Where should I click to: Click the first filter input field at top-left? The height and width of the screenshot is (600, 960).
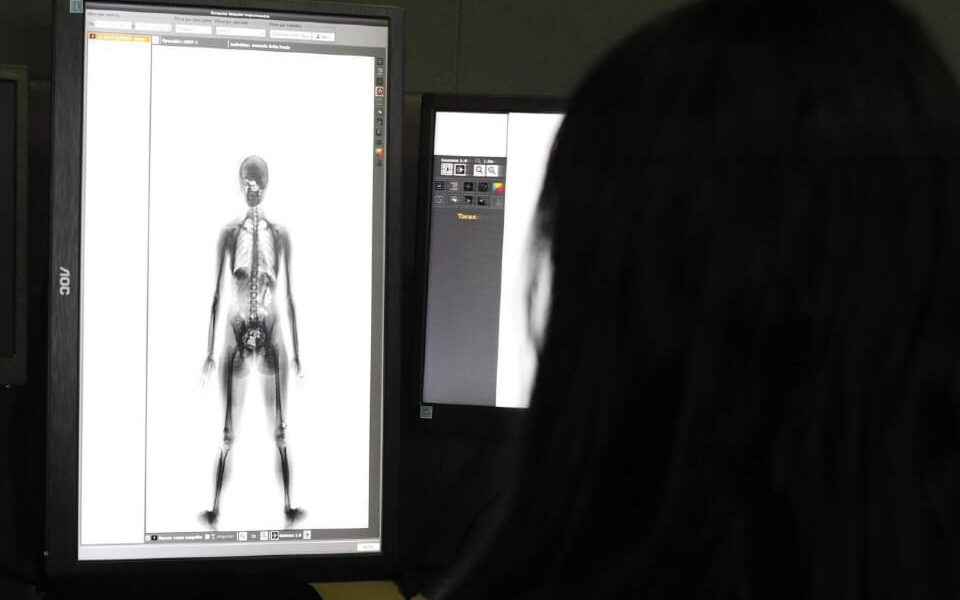coord(112,26)
